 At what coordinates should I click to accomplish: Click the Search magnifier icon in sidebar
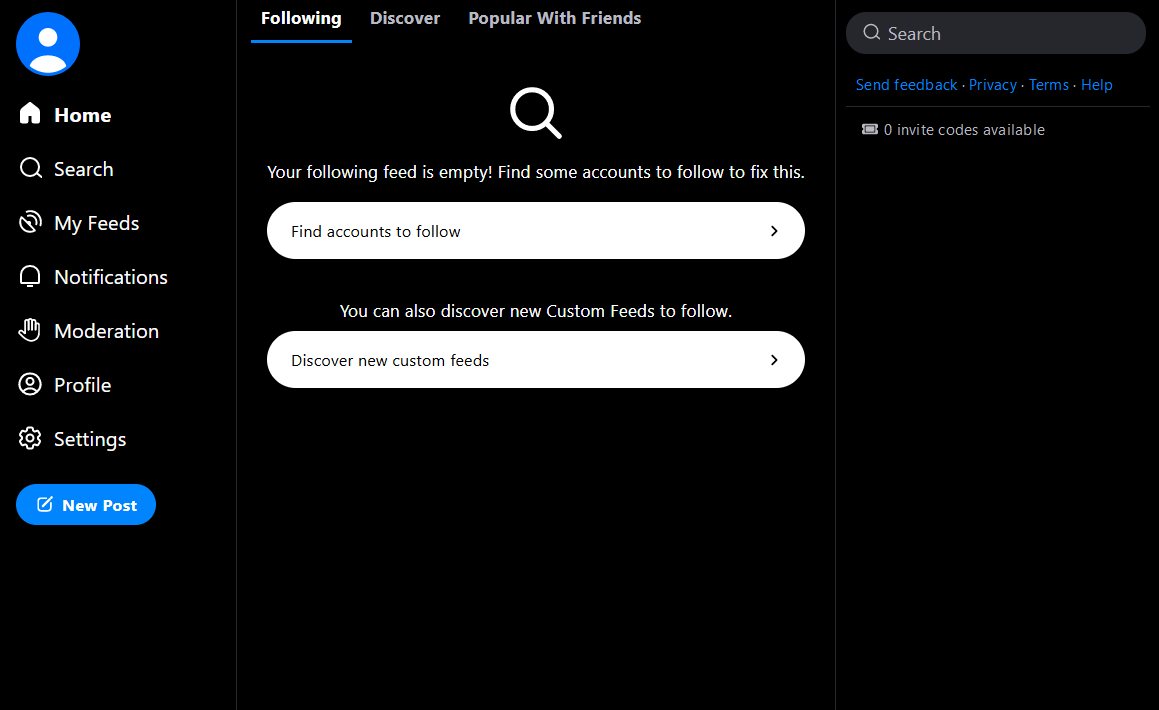pos(30,168)
